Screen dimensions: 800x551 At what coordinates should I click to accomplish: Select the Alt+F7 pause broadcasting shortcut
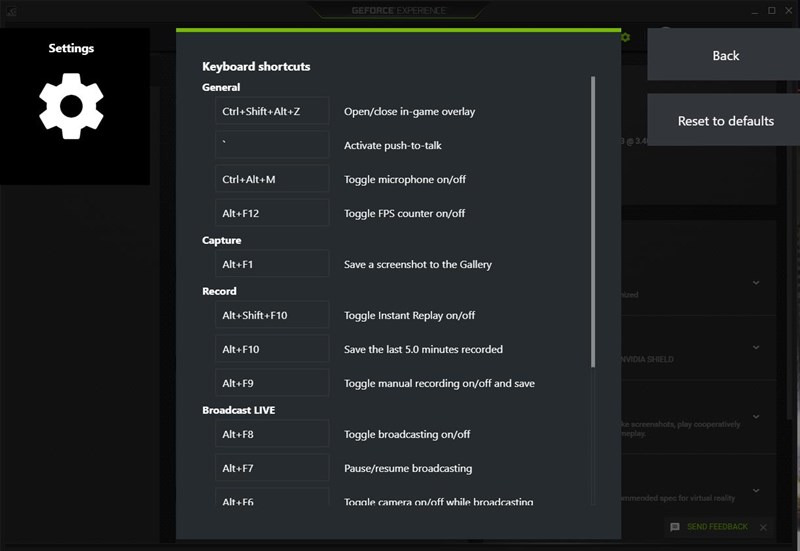(x=272, y=468)
